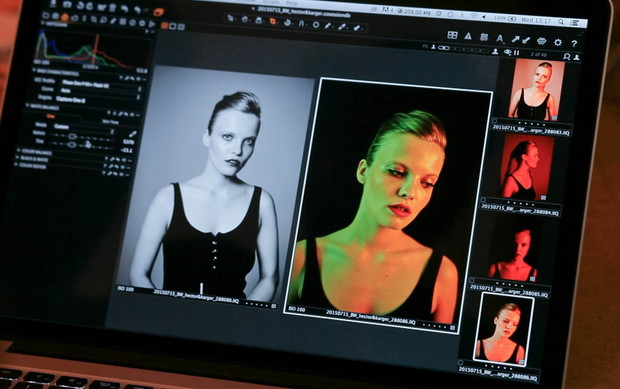
Task: Click the Tint value -13.1
Action: [127, 150]
